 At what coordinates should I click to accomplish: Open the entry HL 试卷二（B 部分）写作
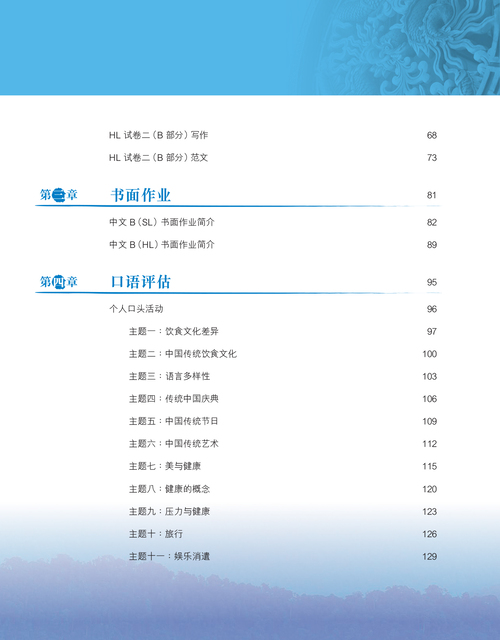[158, 135]
